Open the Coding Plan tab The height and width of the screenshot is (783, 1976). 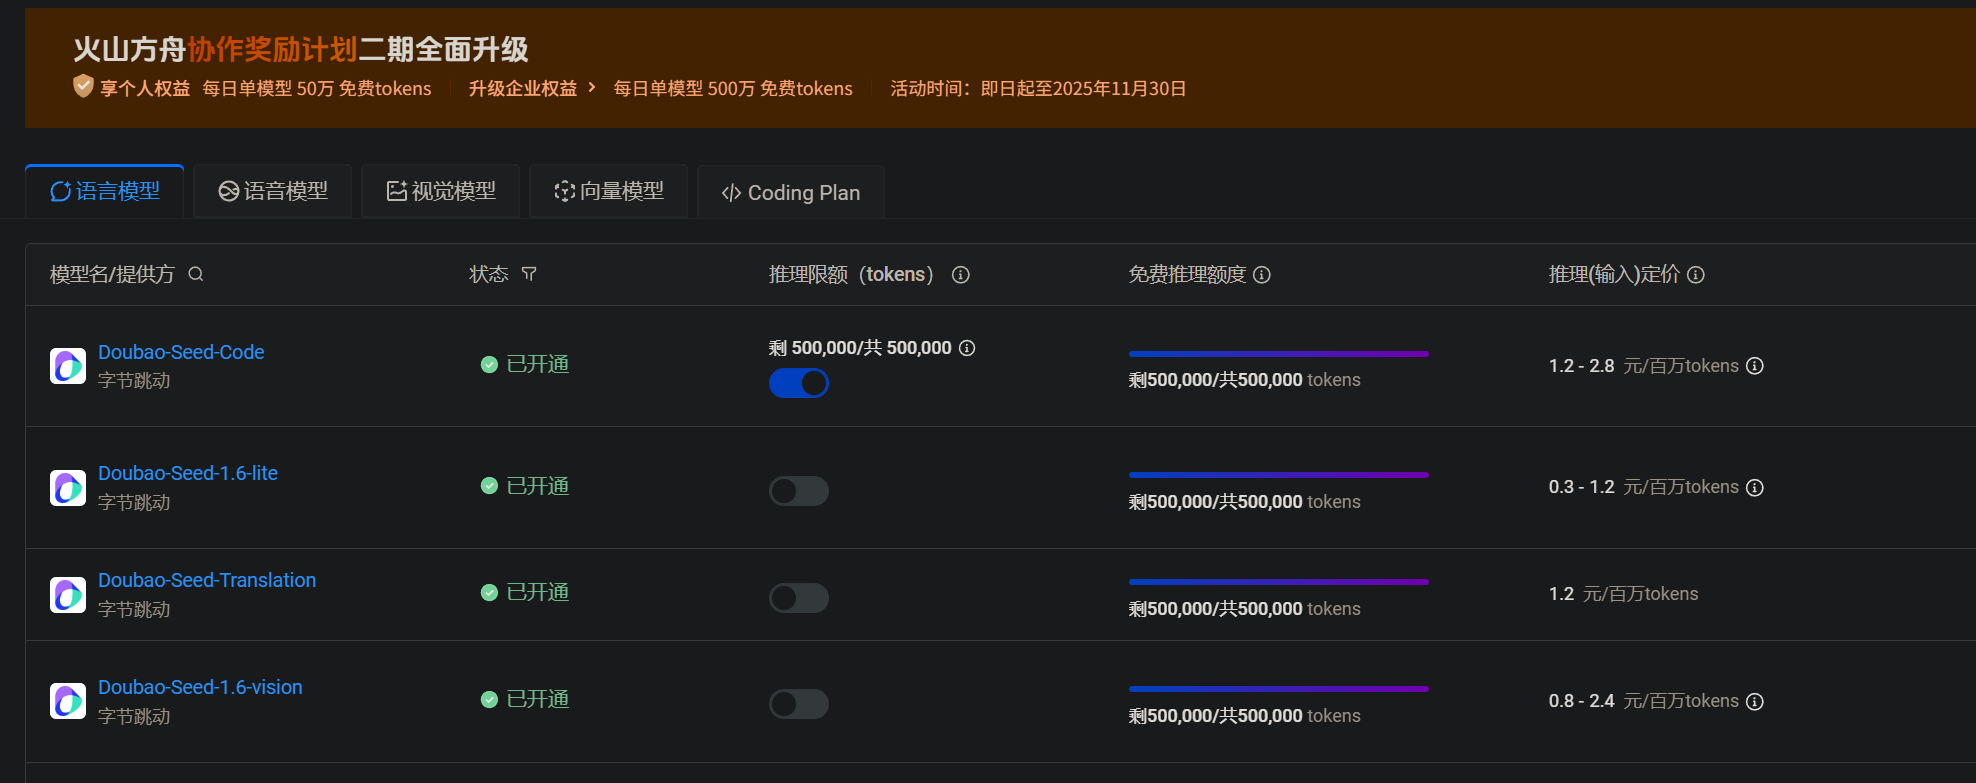[x=791, y=192]
